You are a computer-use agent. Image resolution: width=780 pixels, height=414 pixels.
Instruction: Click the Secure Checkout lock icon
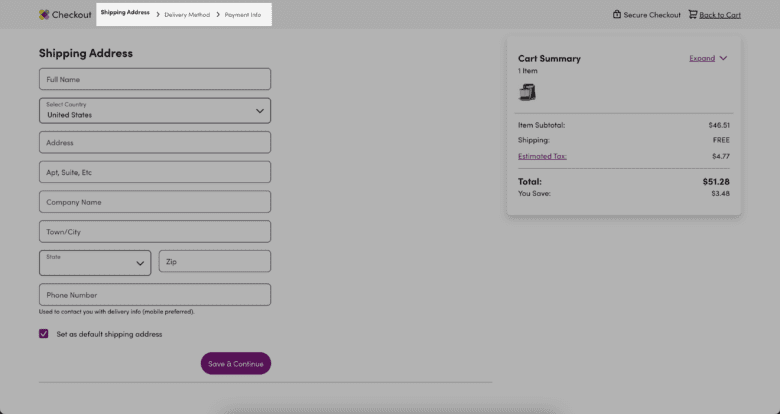(617, 15)
